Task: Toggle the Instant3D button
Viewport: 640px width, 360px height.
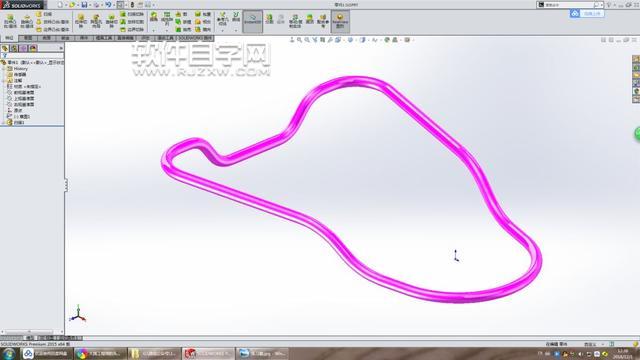Action: (253, 21)
